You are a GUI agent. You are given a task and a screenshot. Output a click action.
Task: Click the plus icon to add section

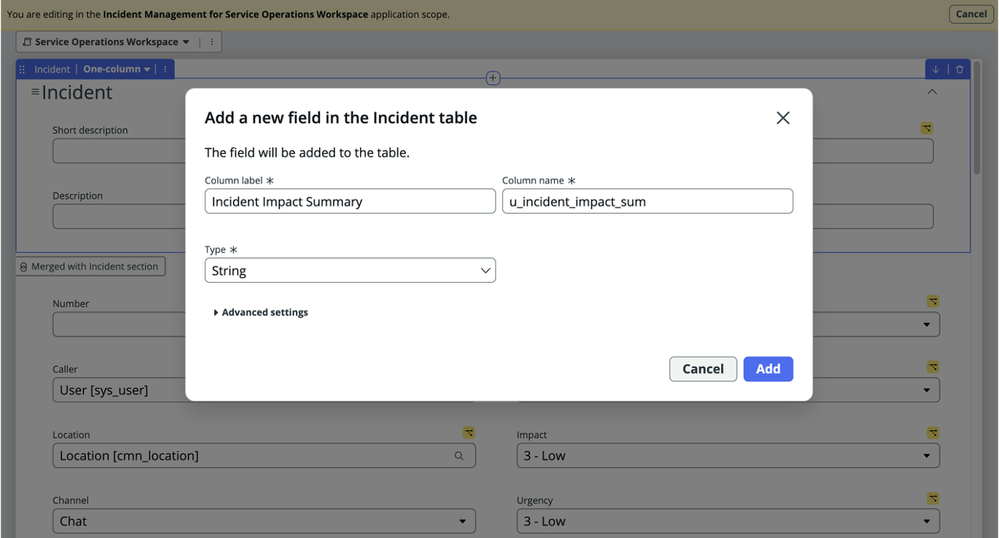(x=493, y=78)
